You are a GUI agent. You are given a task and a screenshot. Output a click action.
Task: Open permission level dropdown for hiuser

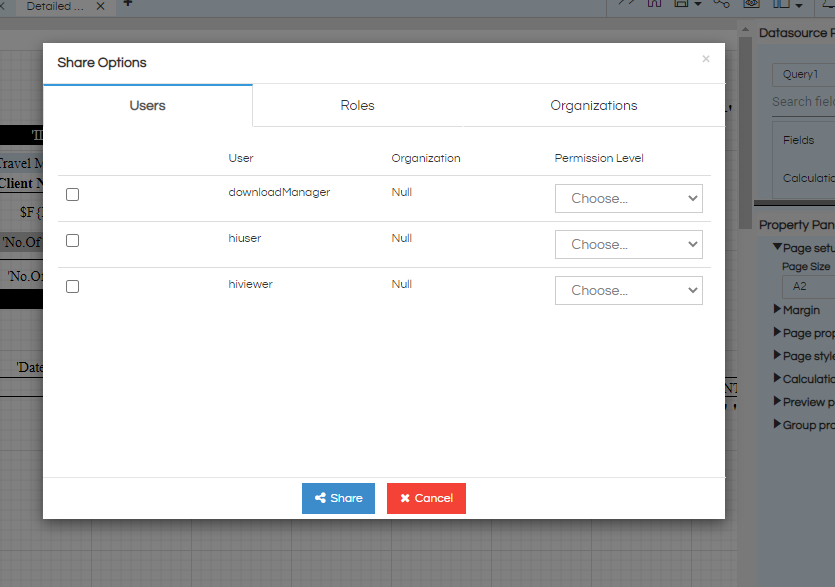point(629,244)
